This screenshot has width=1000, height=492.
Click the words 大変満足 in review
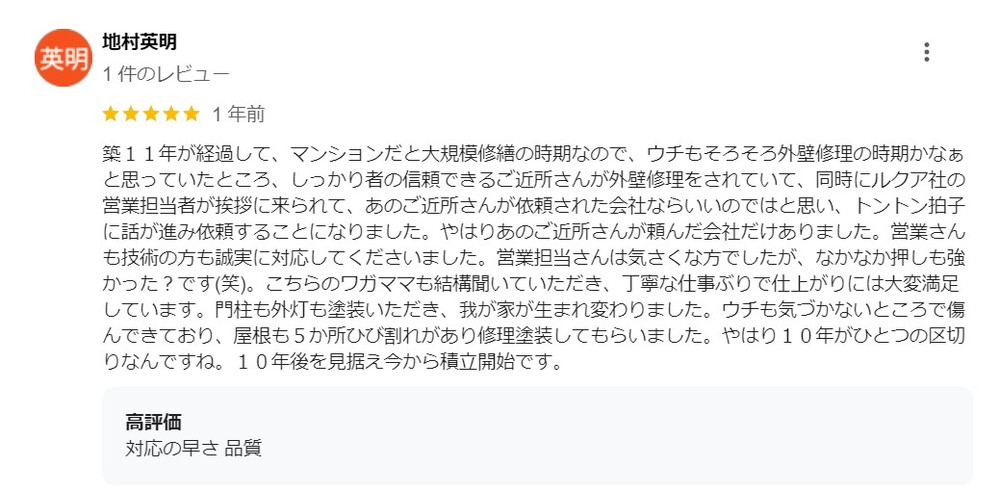pyautogui.click(x=925, y=283)
